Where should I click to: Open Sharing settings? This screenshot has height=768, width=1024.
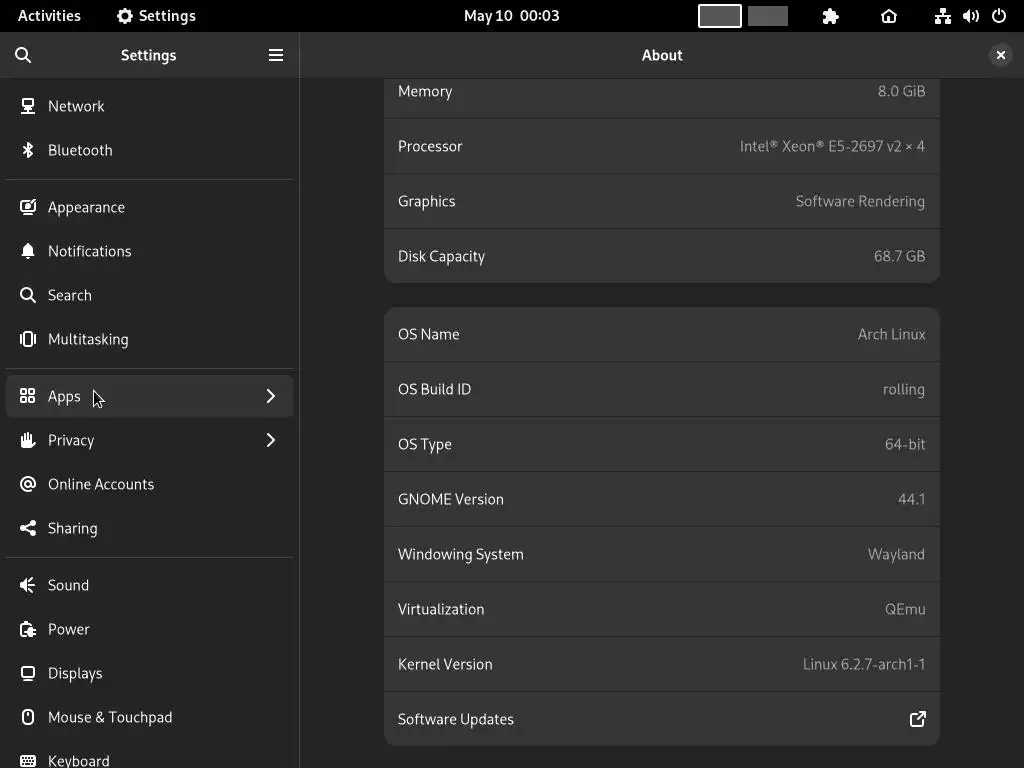click(150, 528)
